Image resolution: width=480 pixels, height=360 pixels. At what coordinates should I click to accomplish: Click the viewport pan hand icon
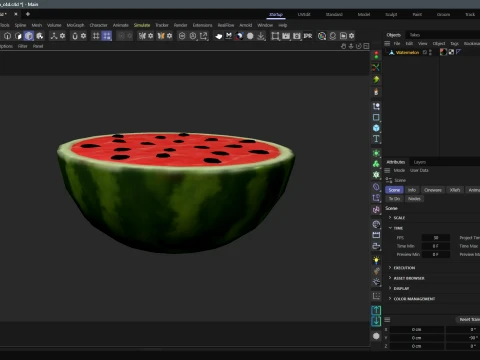click(344, 46)
